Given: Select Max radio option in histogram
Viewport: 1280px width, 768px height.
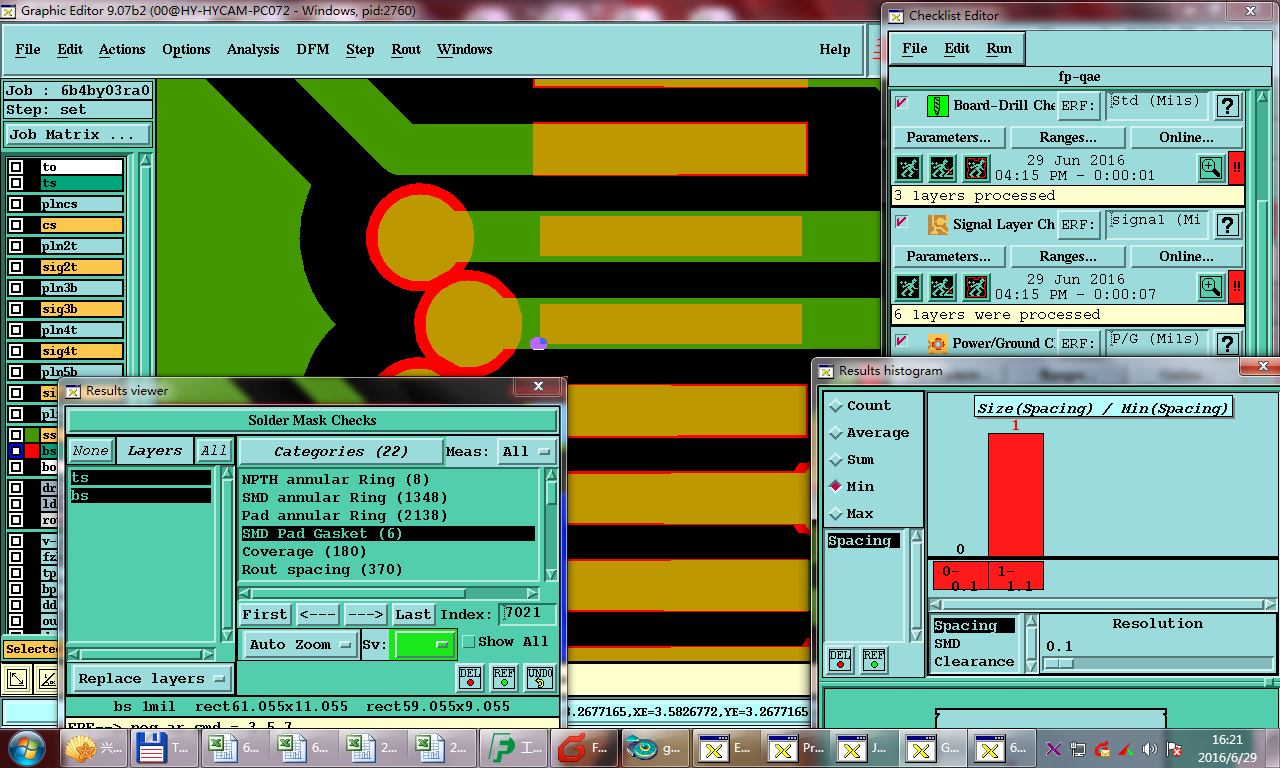Looking at the screenshot, I should 836,514.
